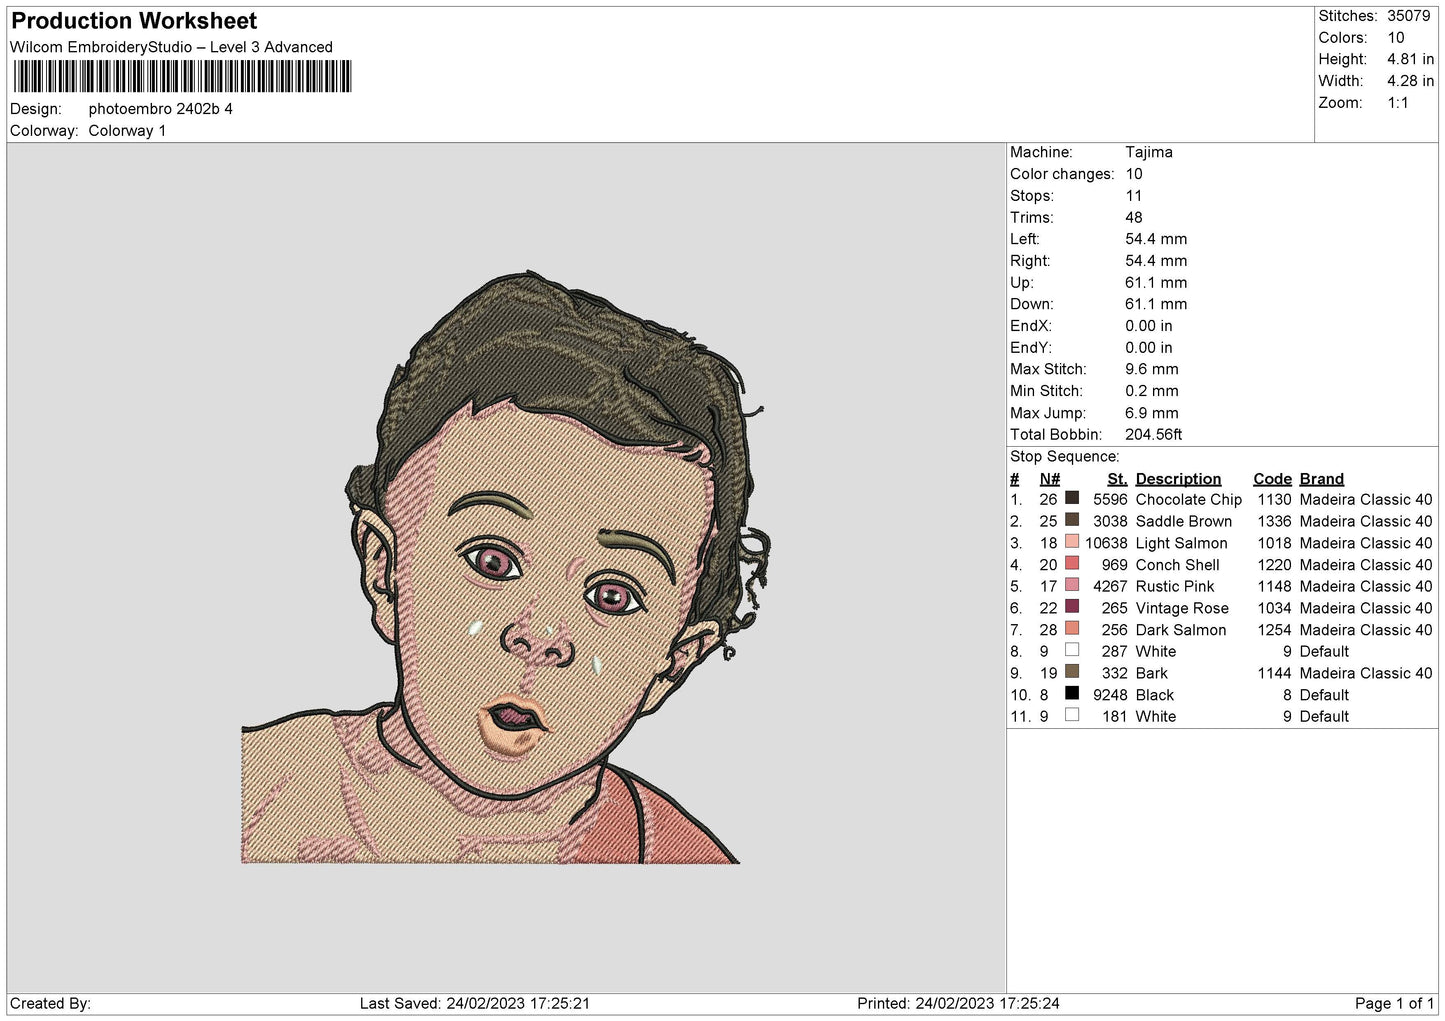Click the Vintage Rose color swatch

pyautogui.click(x=1072, y=607)
